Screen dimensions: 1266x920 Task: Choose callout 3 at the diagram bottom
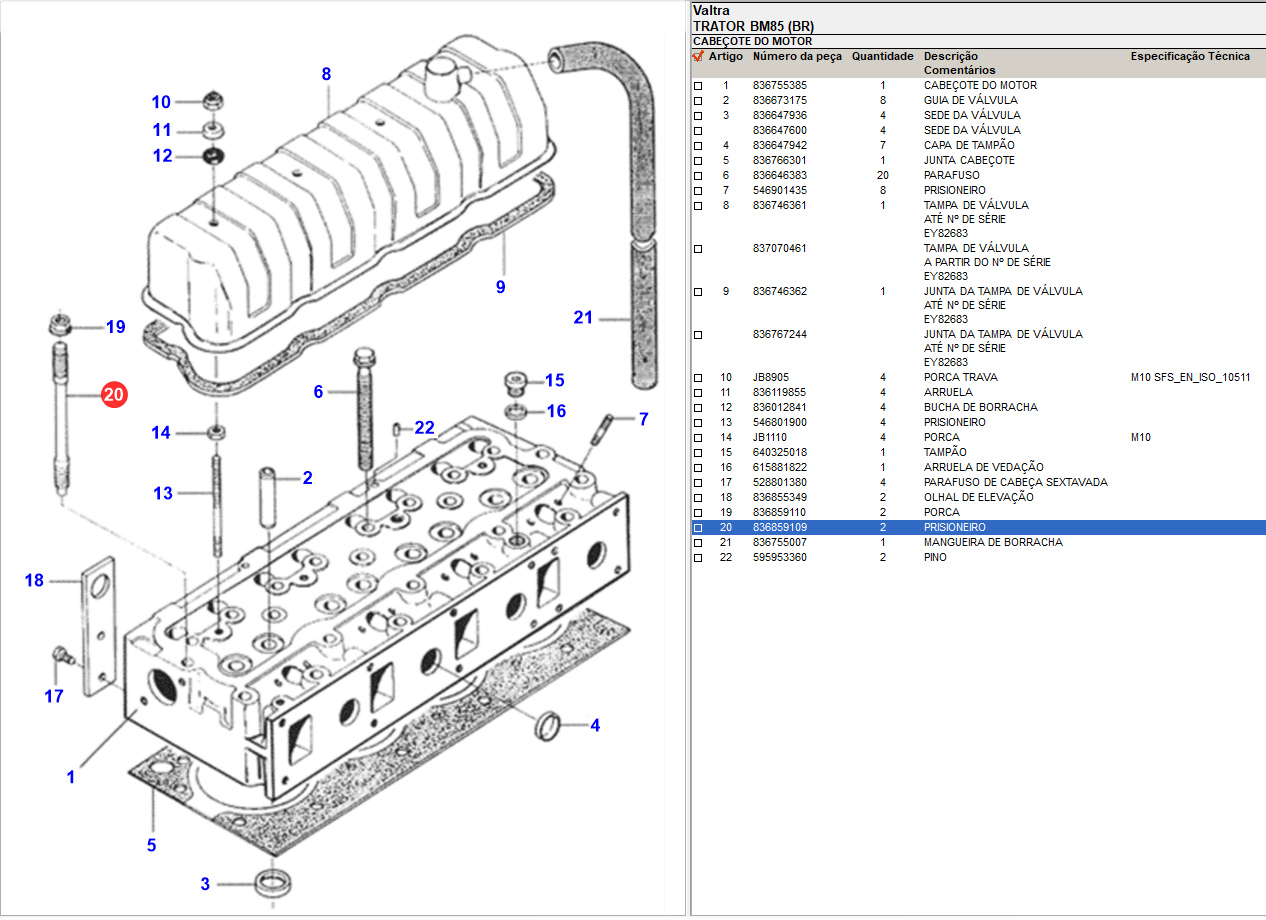[205, 884]
